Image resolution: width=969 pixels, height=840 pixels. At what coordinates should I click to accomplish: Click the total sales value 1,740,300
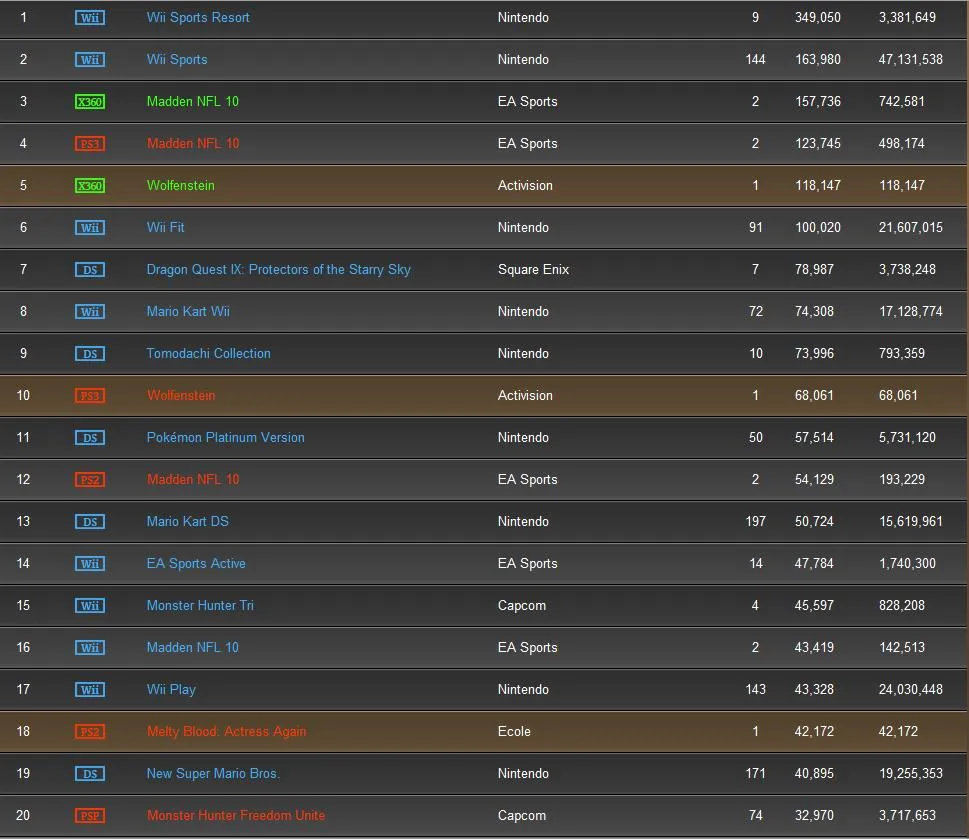click(907, 564)
